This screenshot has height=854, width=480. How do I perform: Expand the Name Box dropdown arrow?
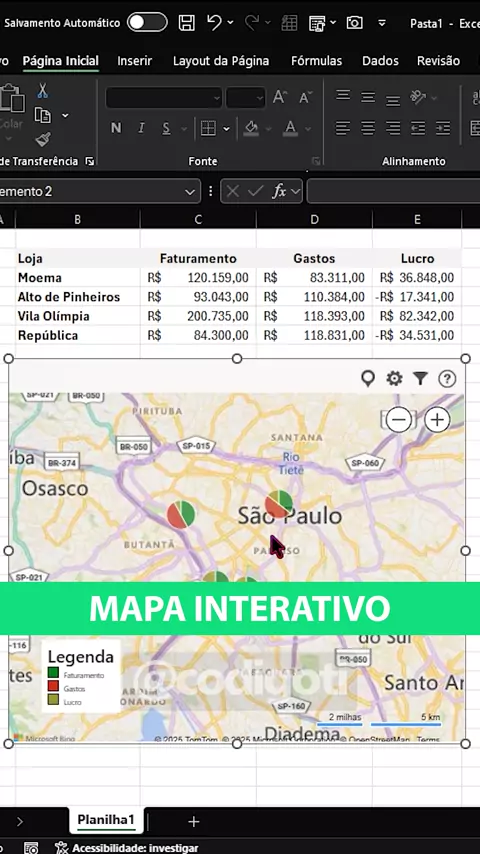190,192
